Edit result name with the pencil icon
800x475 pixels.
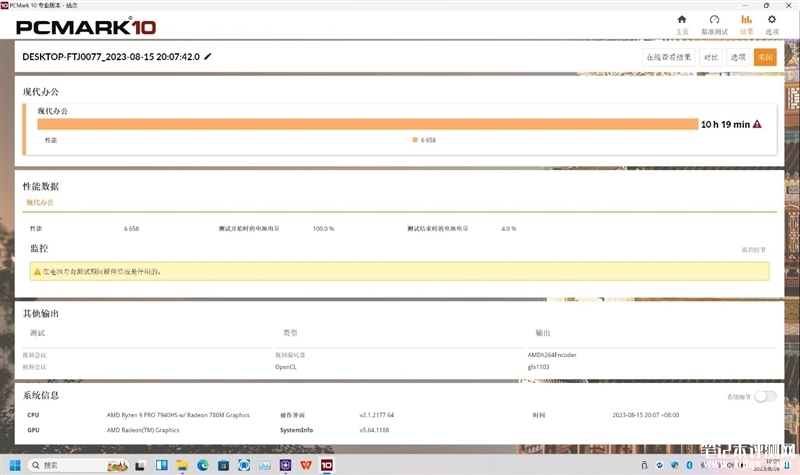208,57
